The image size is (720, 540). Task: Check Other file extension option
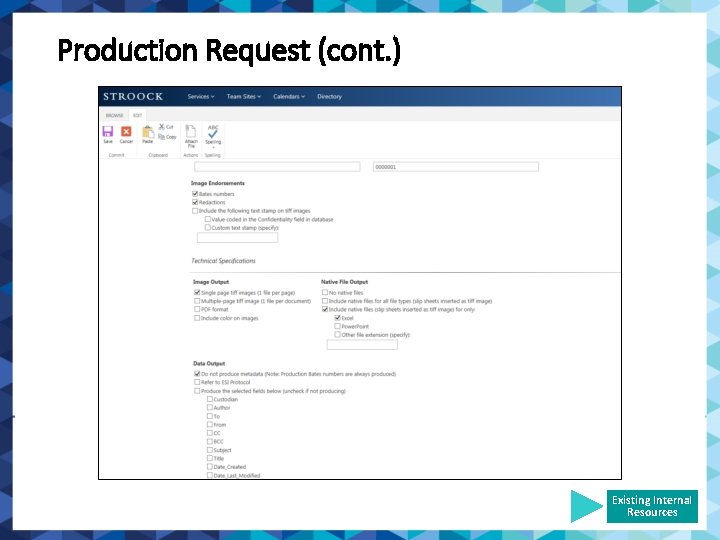(338, 334)
